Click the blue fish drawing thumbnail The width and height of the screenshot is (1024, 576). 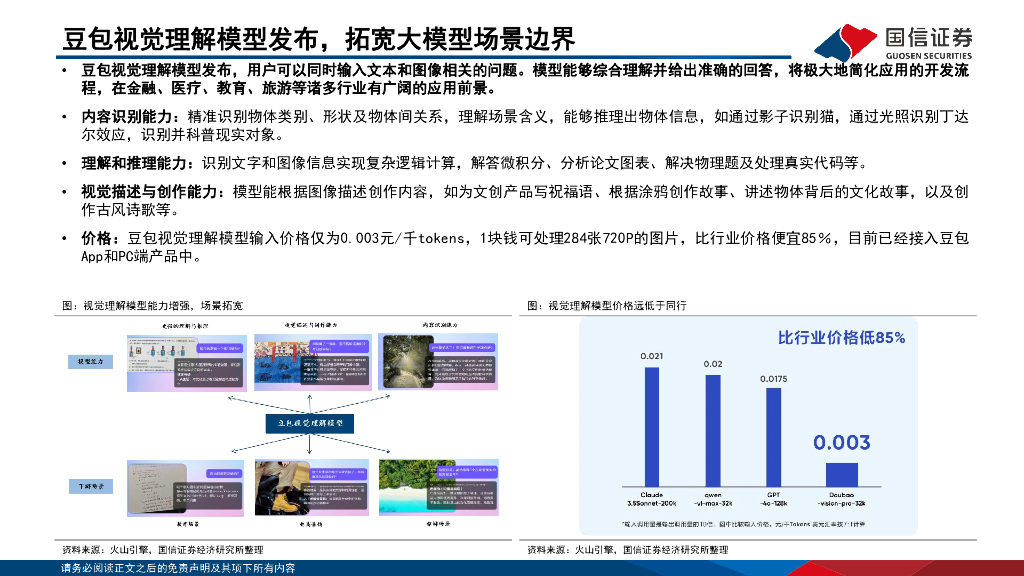[x=313, y=362]
